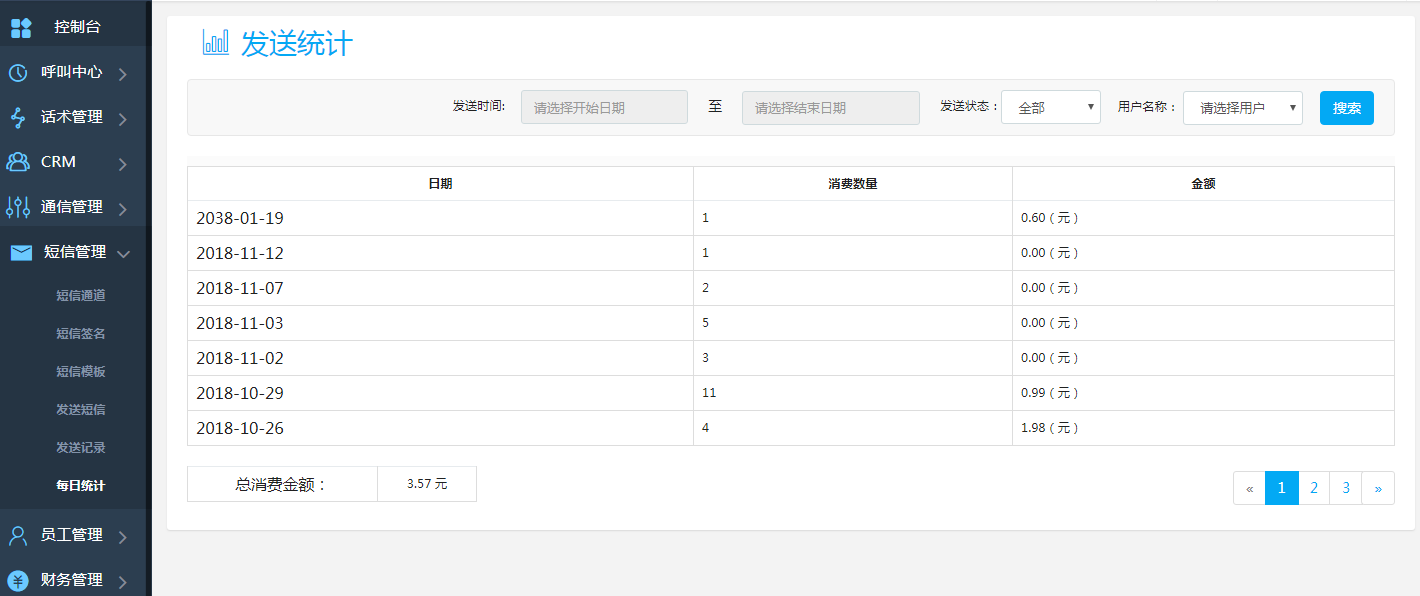Open the 发送状态 dropdown
The height and width of the screenshot is (596, 1420).
pos(1050,107)
